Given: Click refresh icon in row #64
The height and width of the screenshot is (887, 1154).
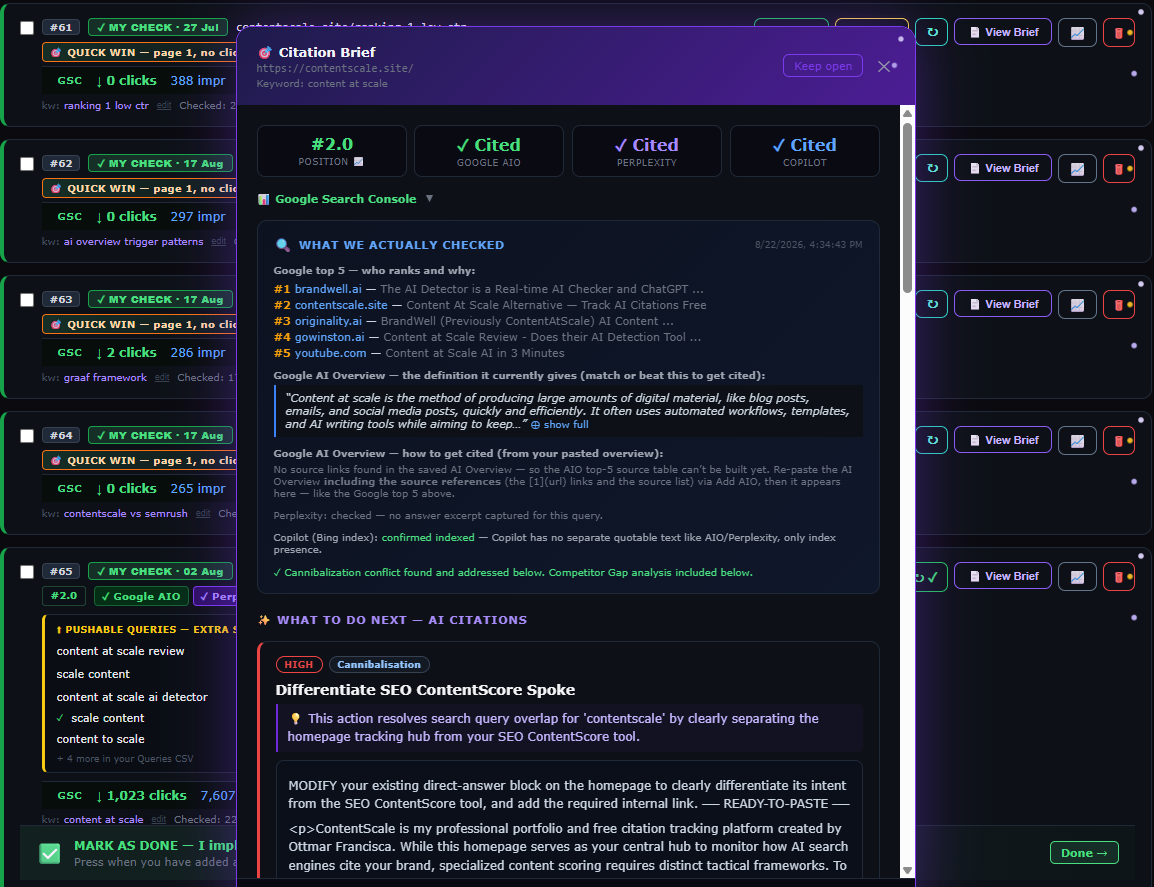Looking at the screenshot, I should pos(932,440).
